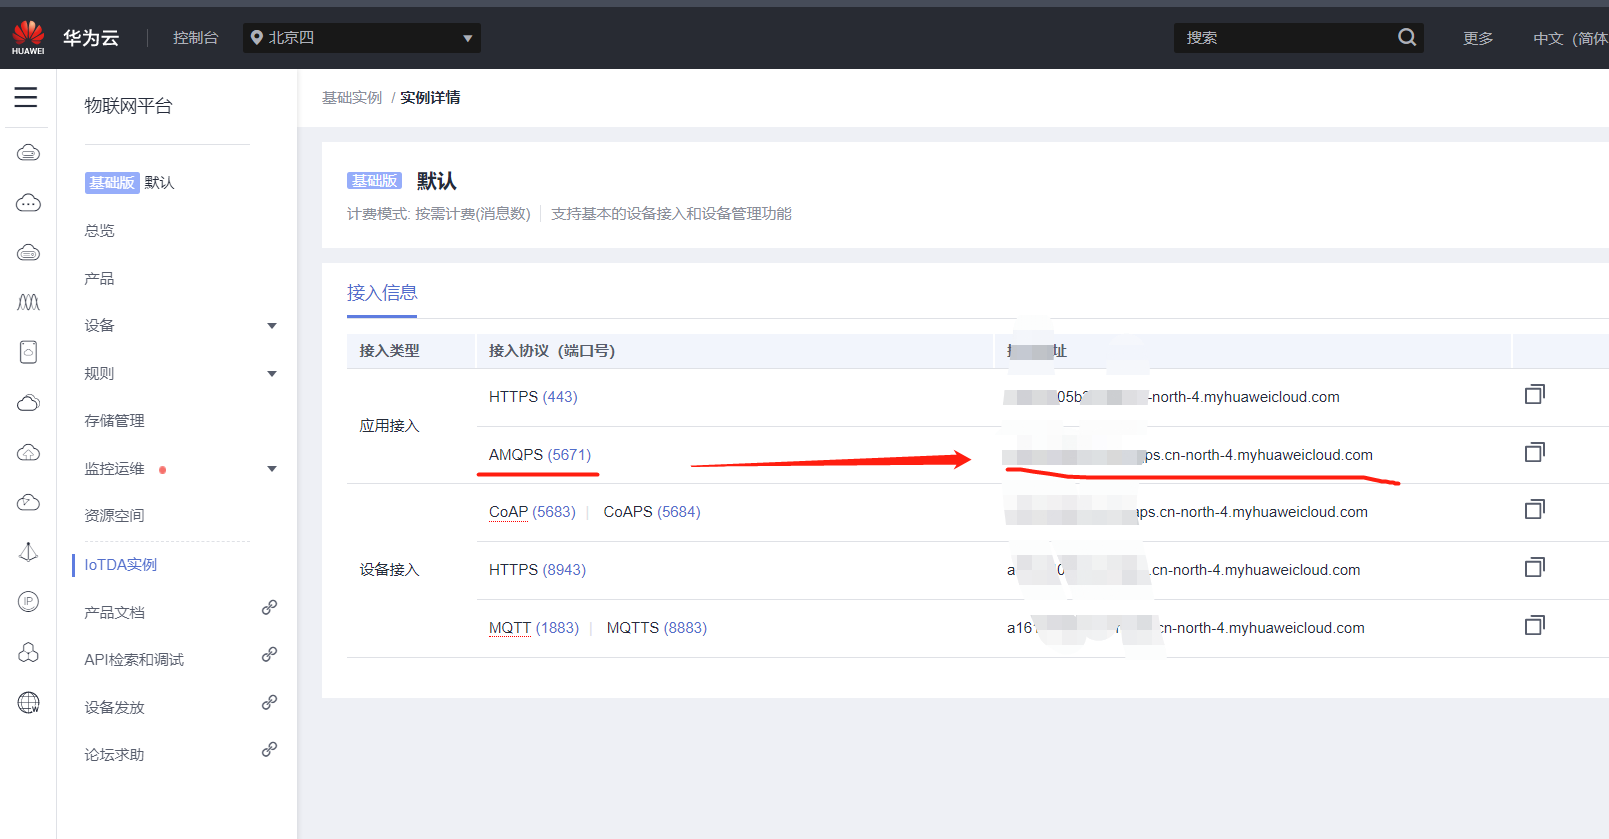
Task: Copy the HTTPS (443) access address
Action: 1535,395
